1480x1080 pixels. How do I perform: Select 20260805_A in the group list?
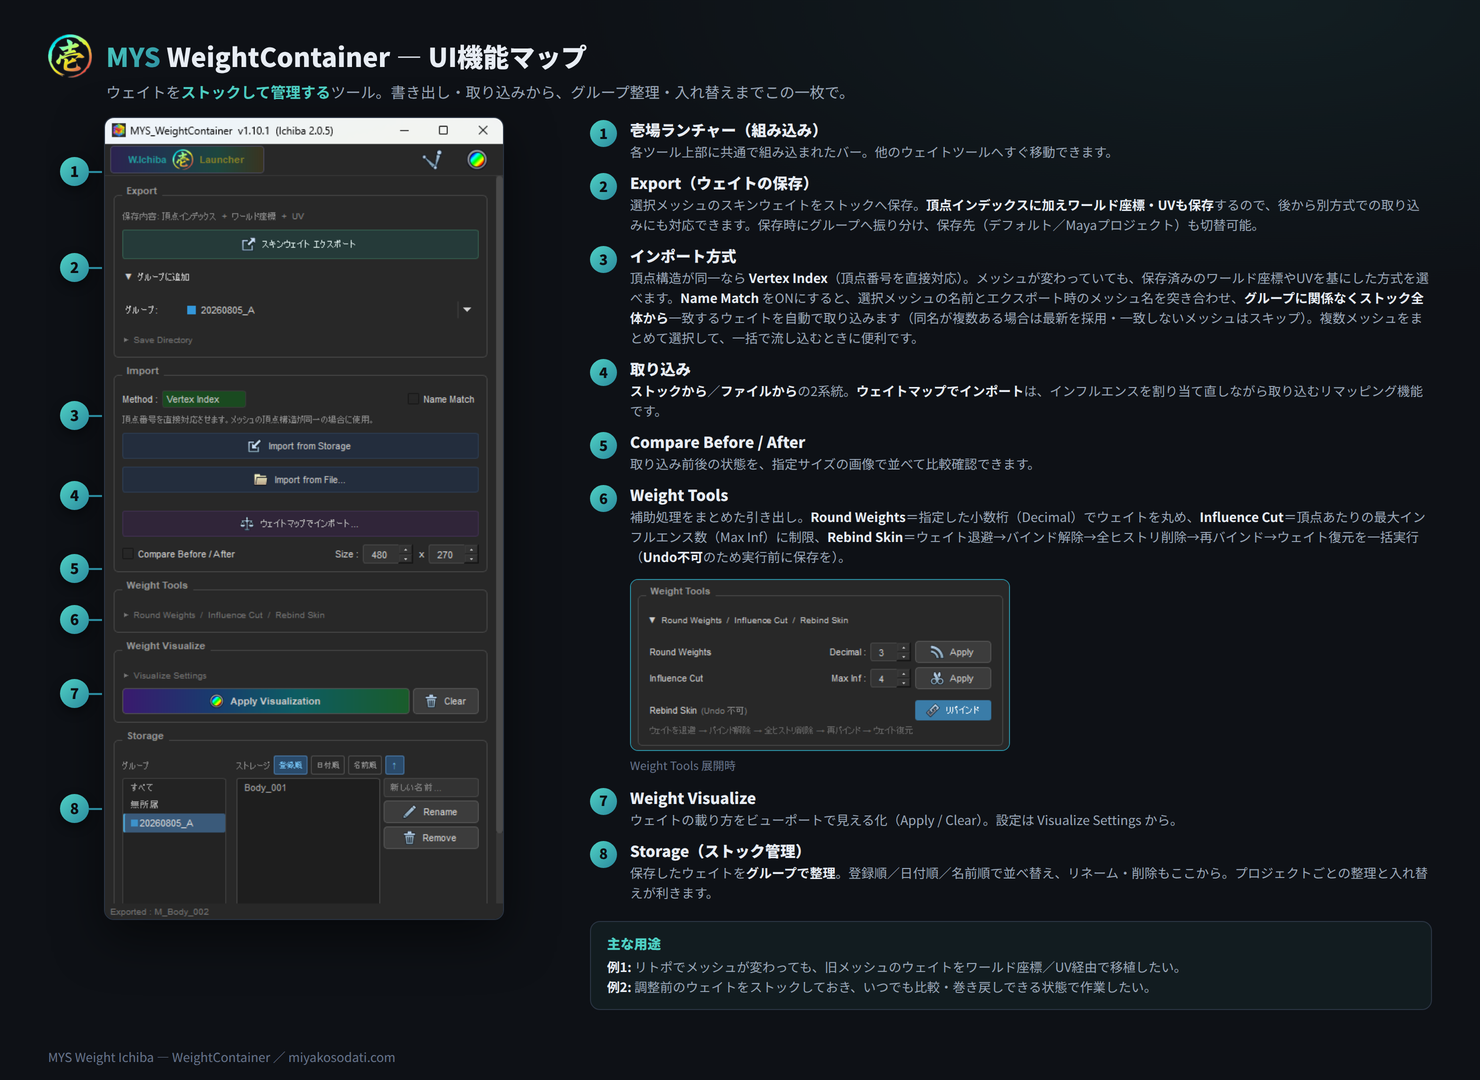point(174,823)
